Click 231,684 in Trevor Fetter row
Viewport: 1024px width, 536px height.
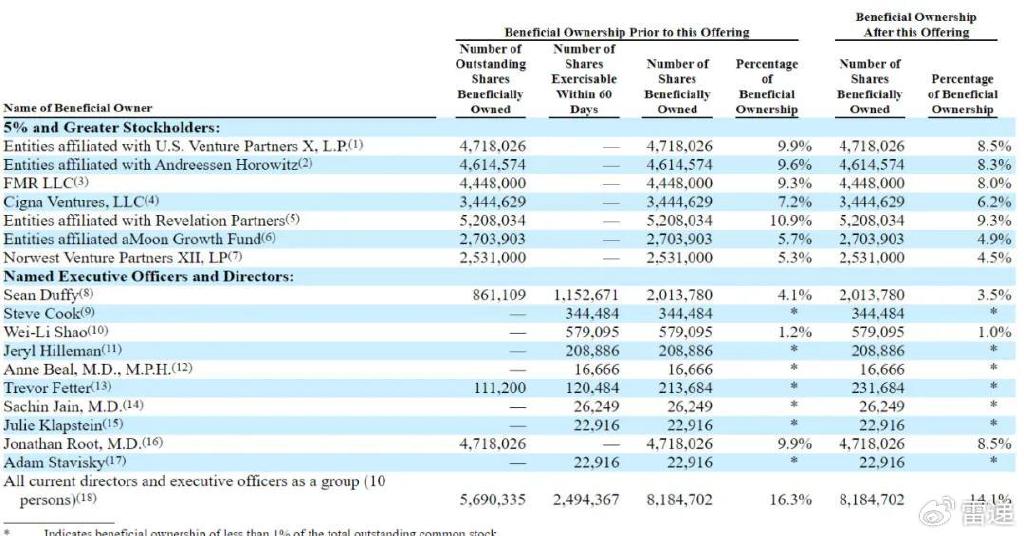point(878,388)
